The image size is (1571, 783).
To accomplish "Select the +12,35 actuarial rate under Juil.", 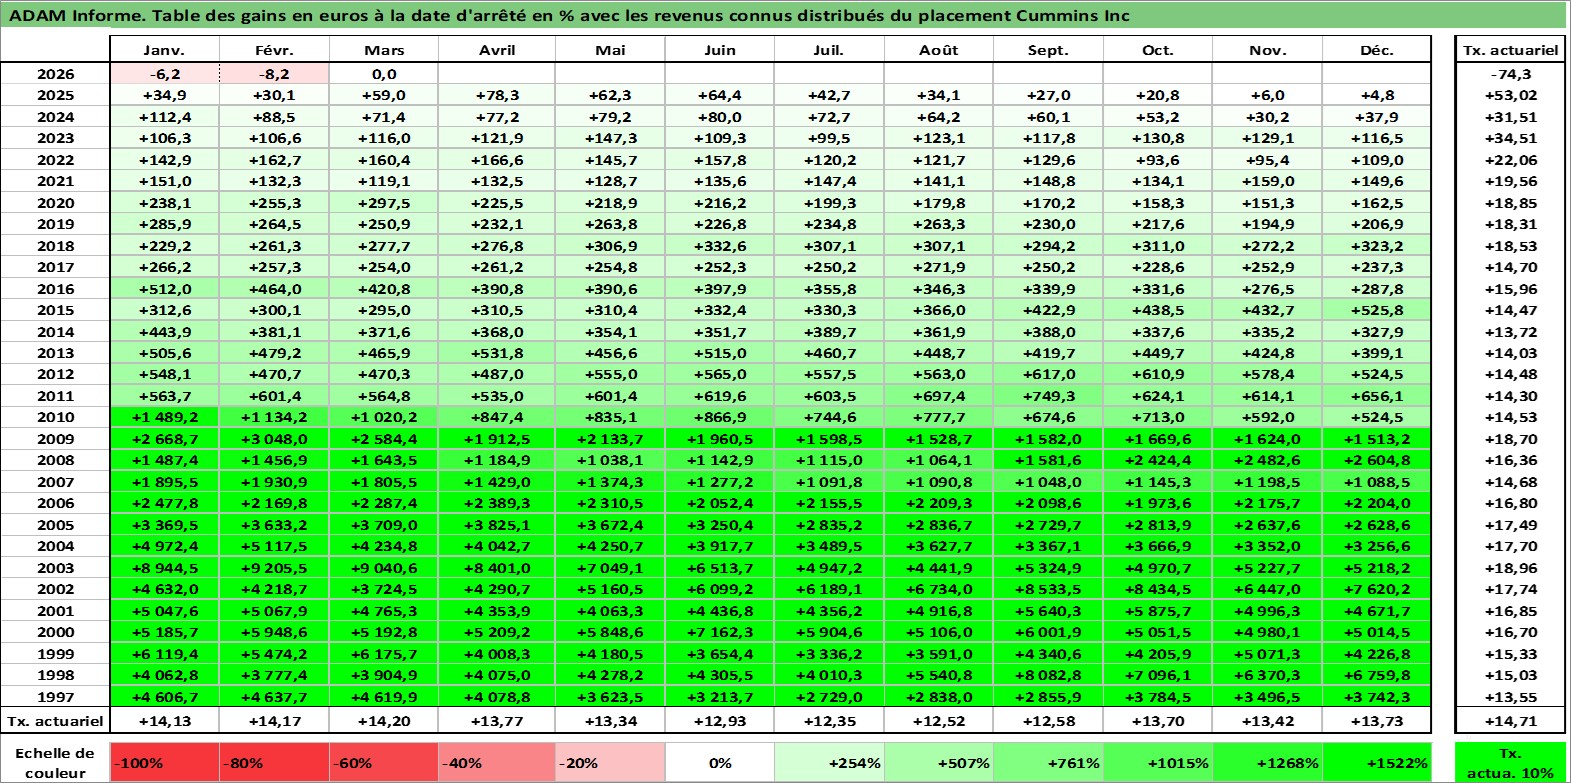I will (829, 721).
